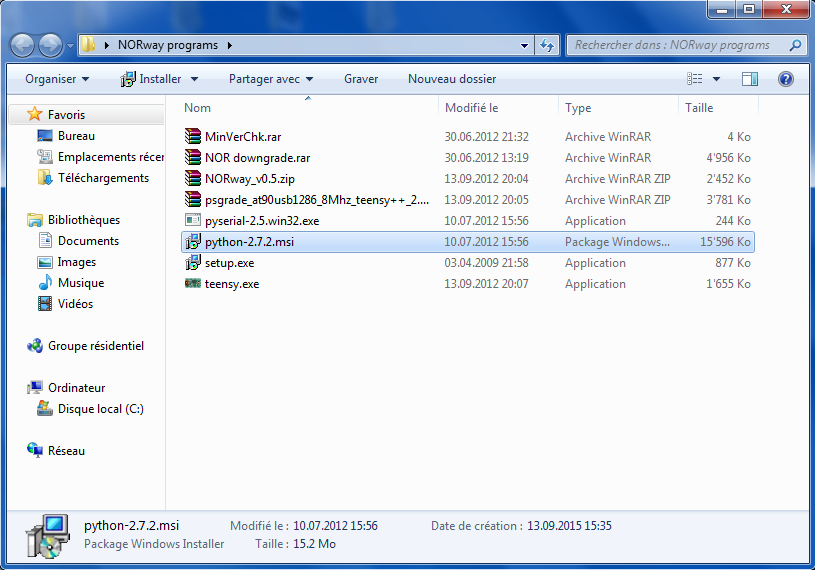Open the Organiser menu
This screenshot has height=570, width=815.
click(x=57, y=79)
